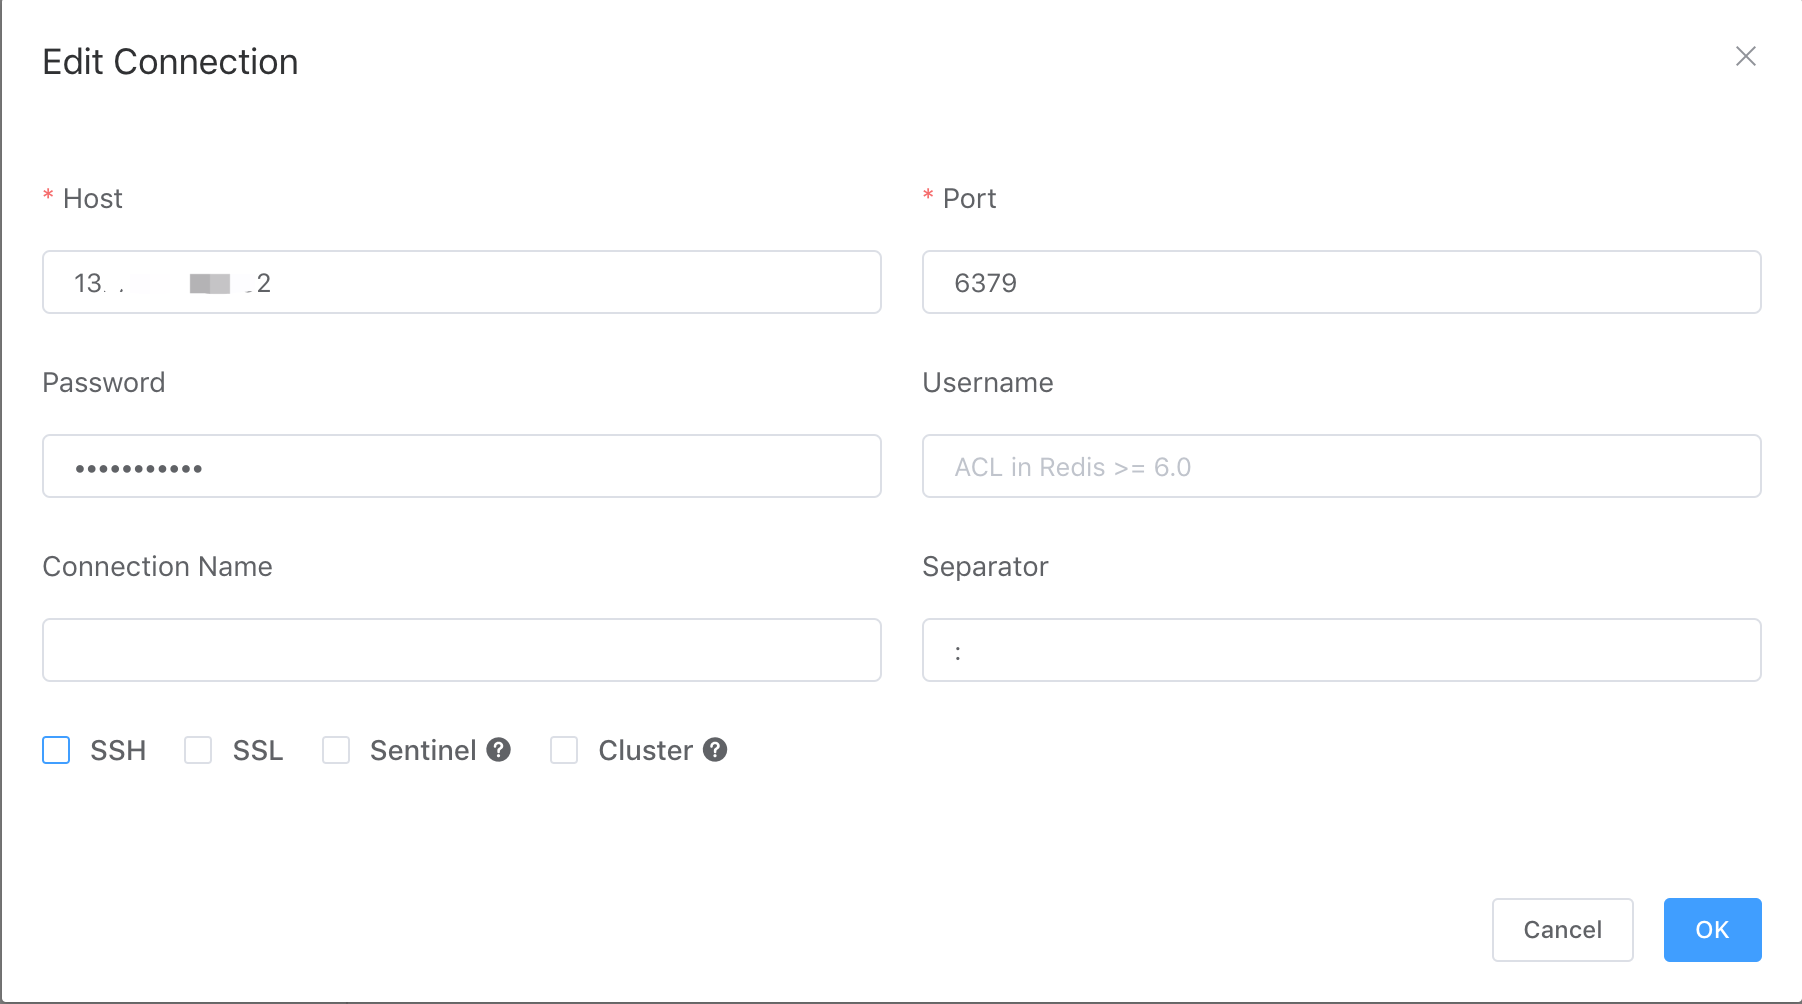The height and width of the screenshot is (1004, 1802).
Task: Focus the Host input field
Action: (x=461, y=282)
